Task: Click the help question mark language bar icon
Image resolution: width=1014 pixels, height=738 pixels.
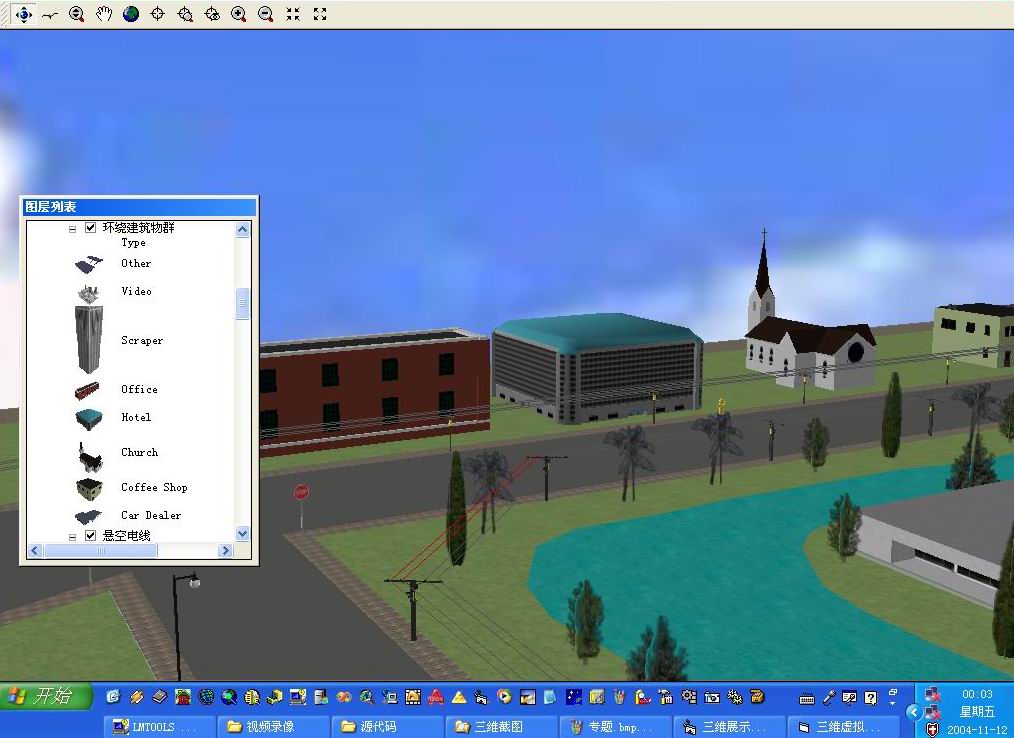Action: click(x=870, y=697)
